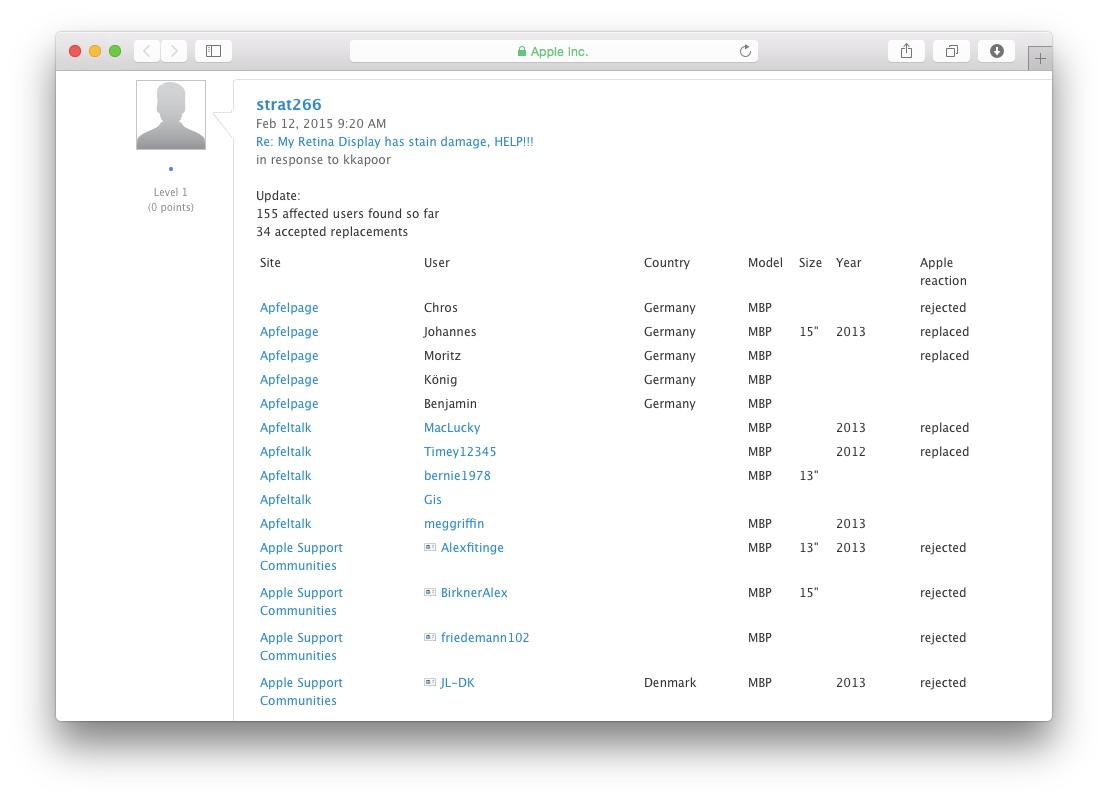Image resolution: width=1108 pixels, height=801 pixels.
Task: Click the user card icon beside Alexfitinge
Action: (x=430, y=547)
